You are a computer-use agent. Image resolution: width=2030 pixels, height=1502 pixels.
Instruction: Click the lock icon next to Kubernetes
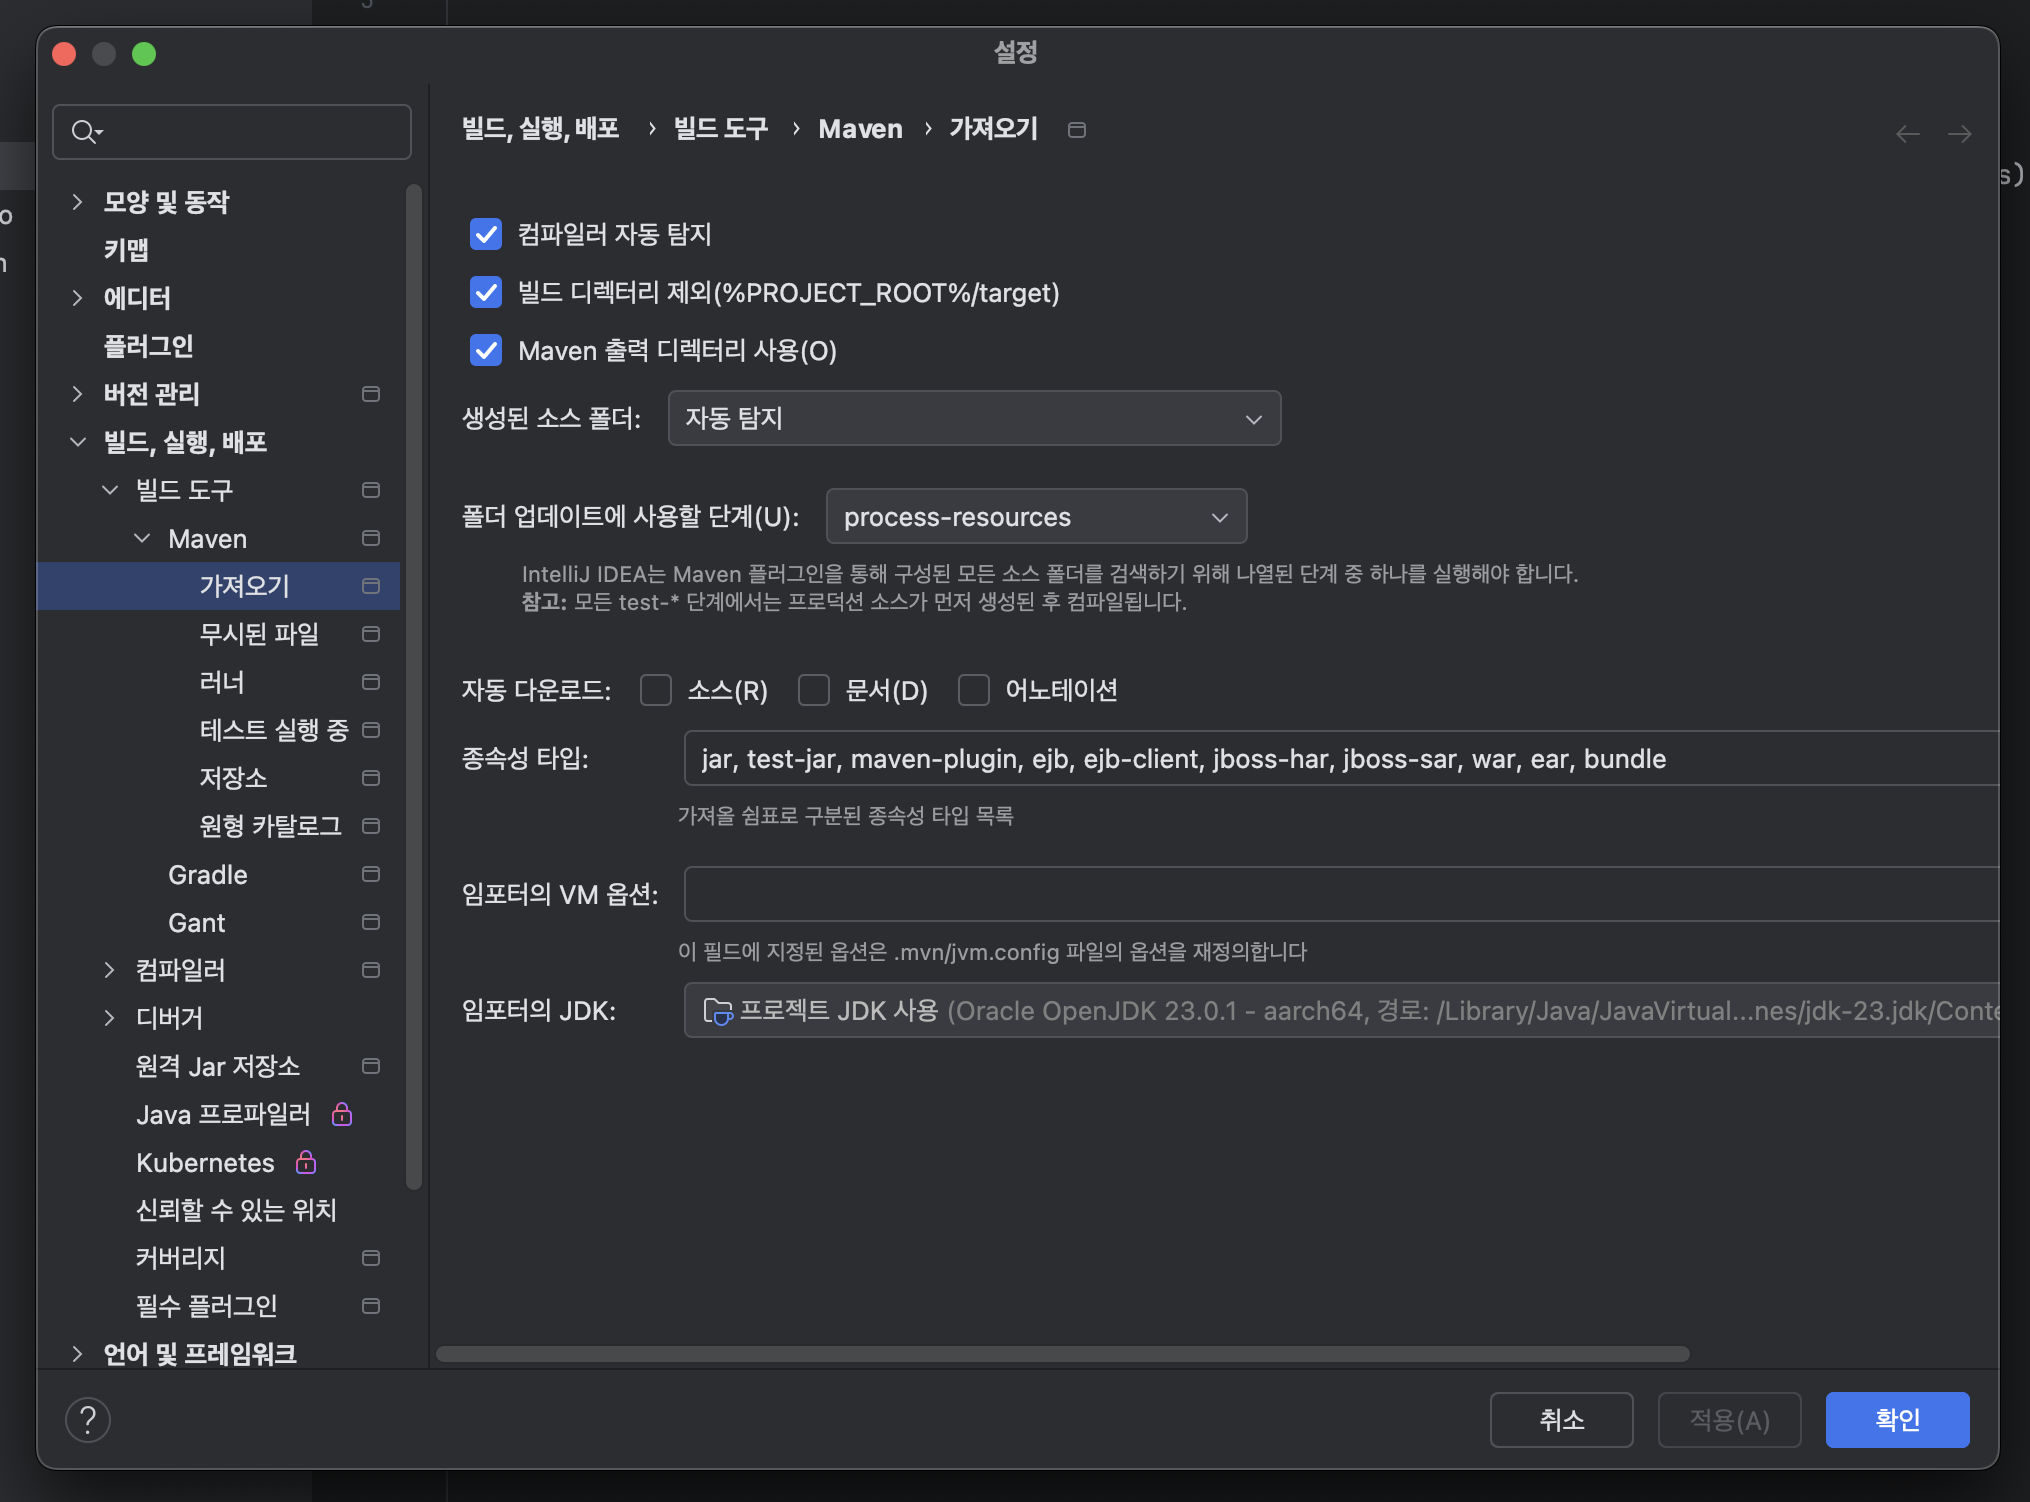point(306,1162)
